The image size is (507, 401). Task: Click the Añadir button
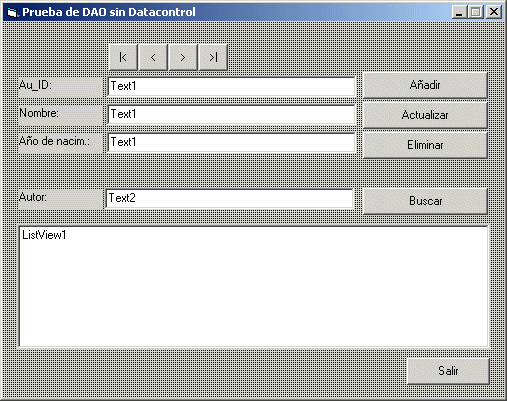coord(425,85)
